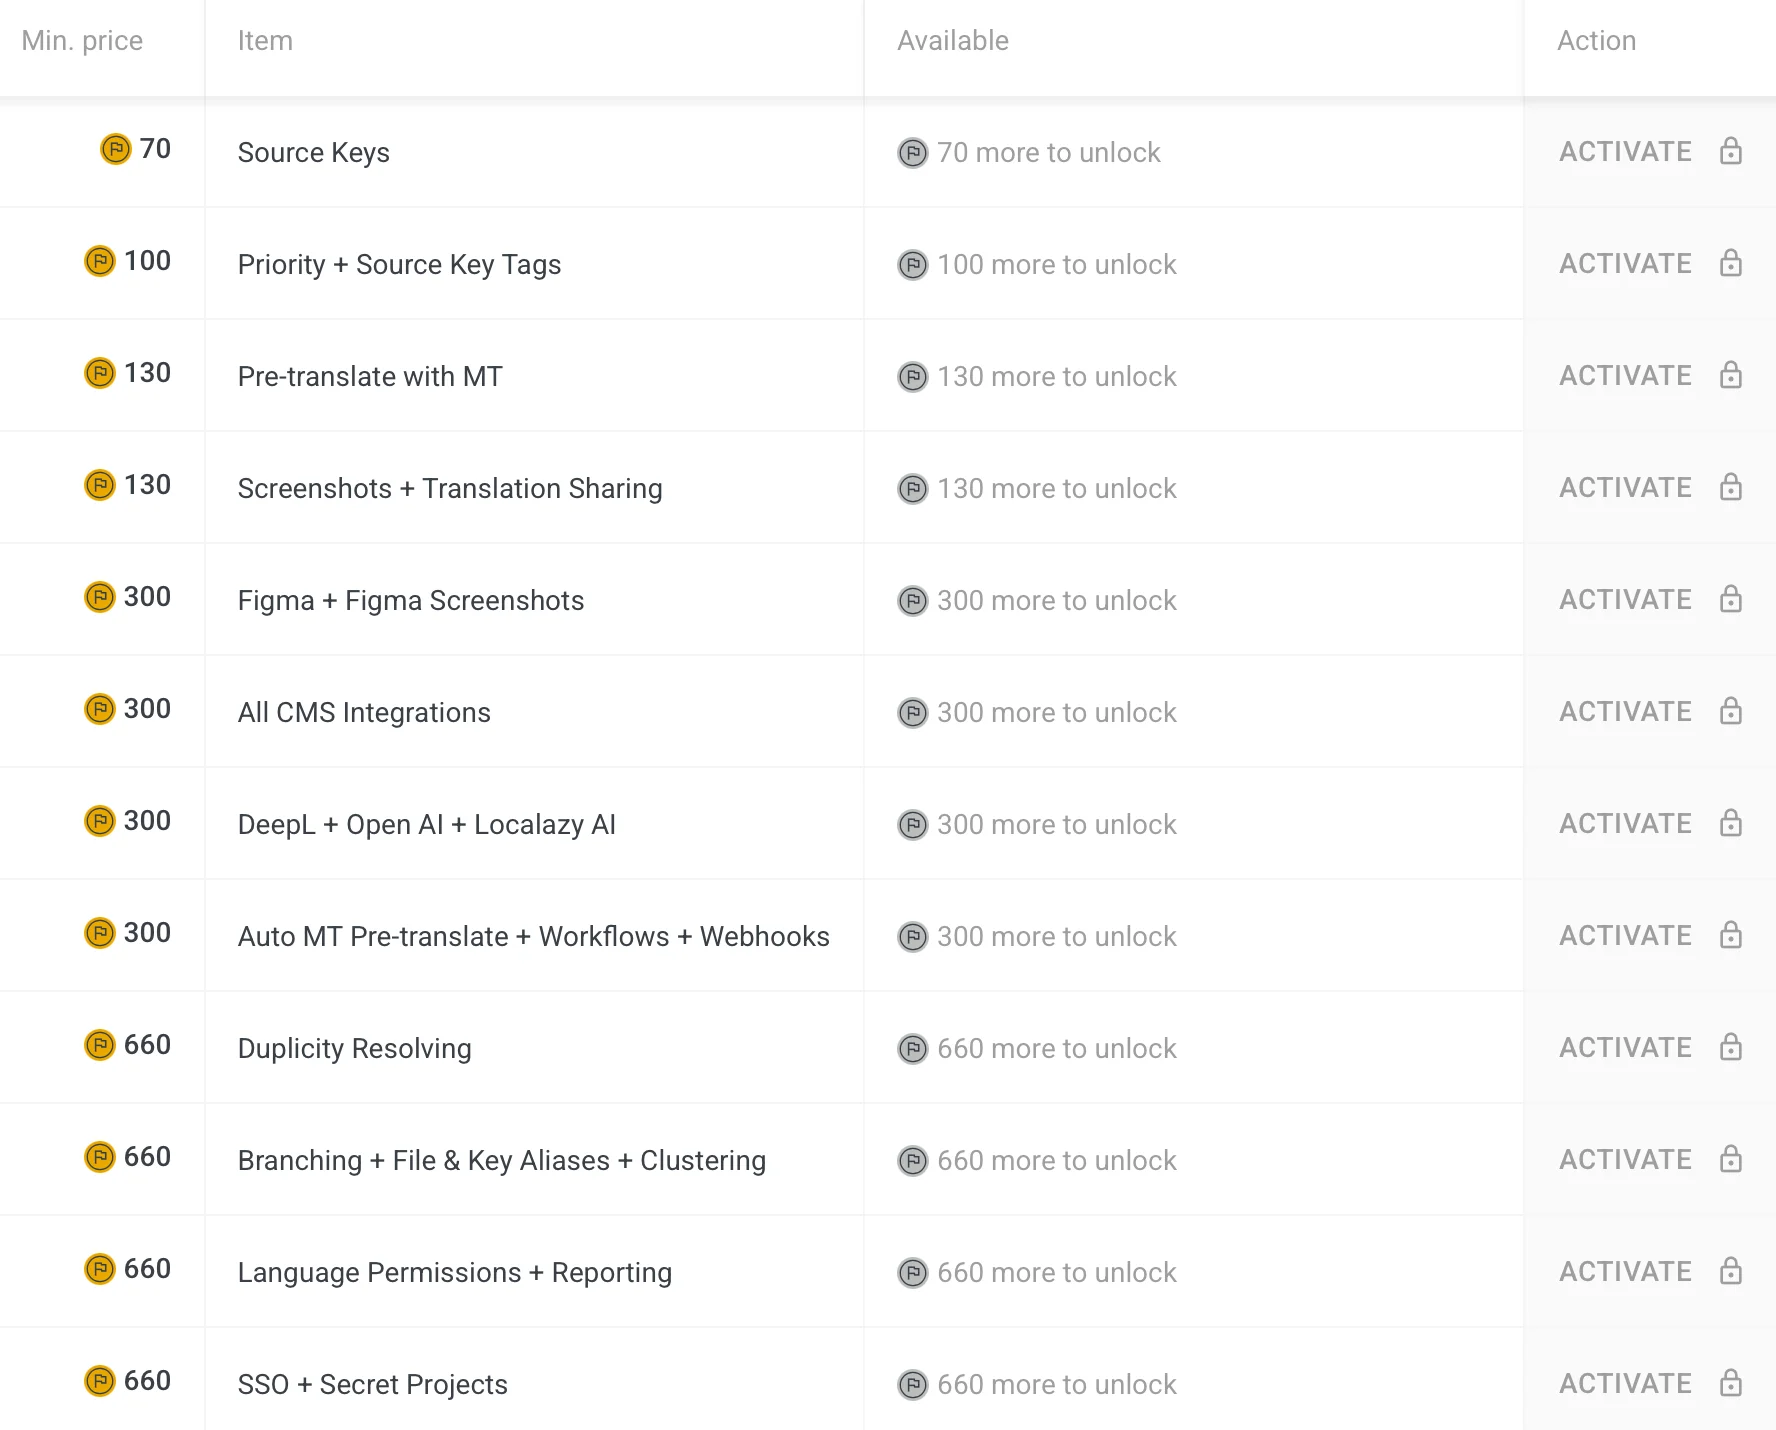Click the '100 more to unlock' text

(x=1056, y=265)
